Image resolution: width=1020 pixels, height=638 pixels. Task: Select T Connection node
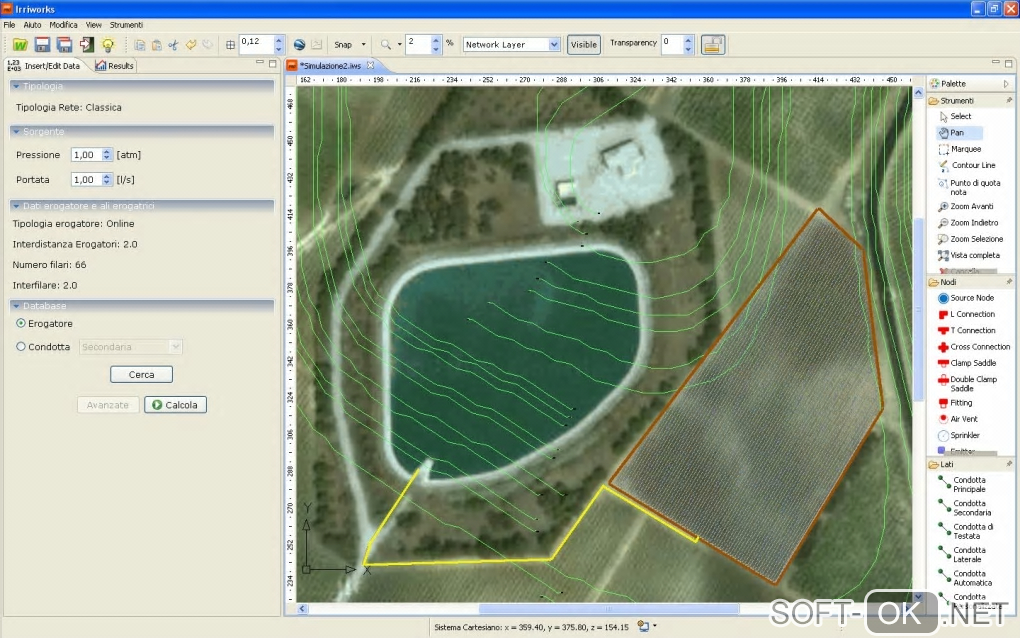pyautogui.click(x=967, y=330)
